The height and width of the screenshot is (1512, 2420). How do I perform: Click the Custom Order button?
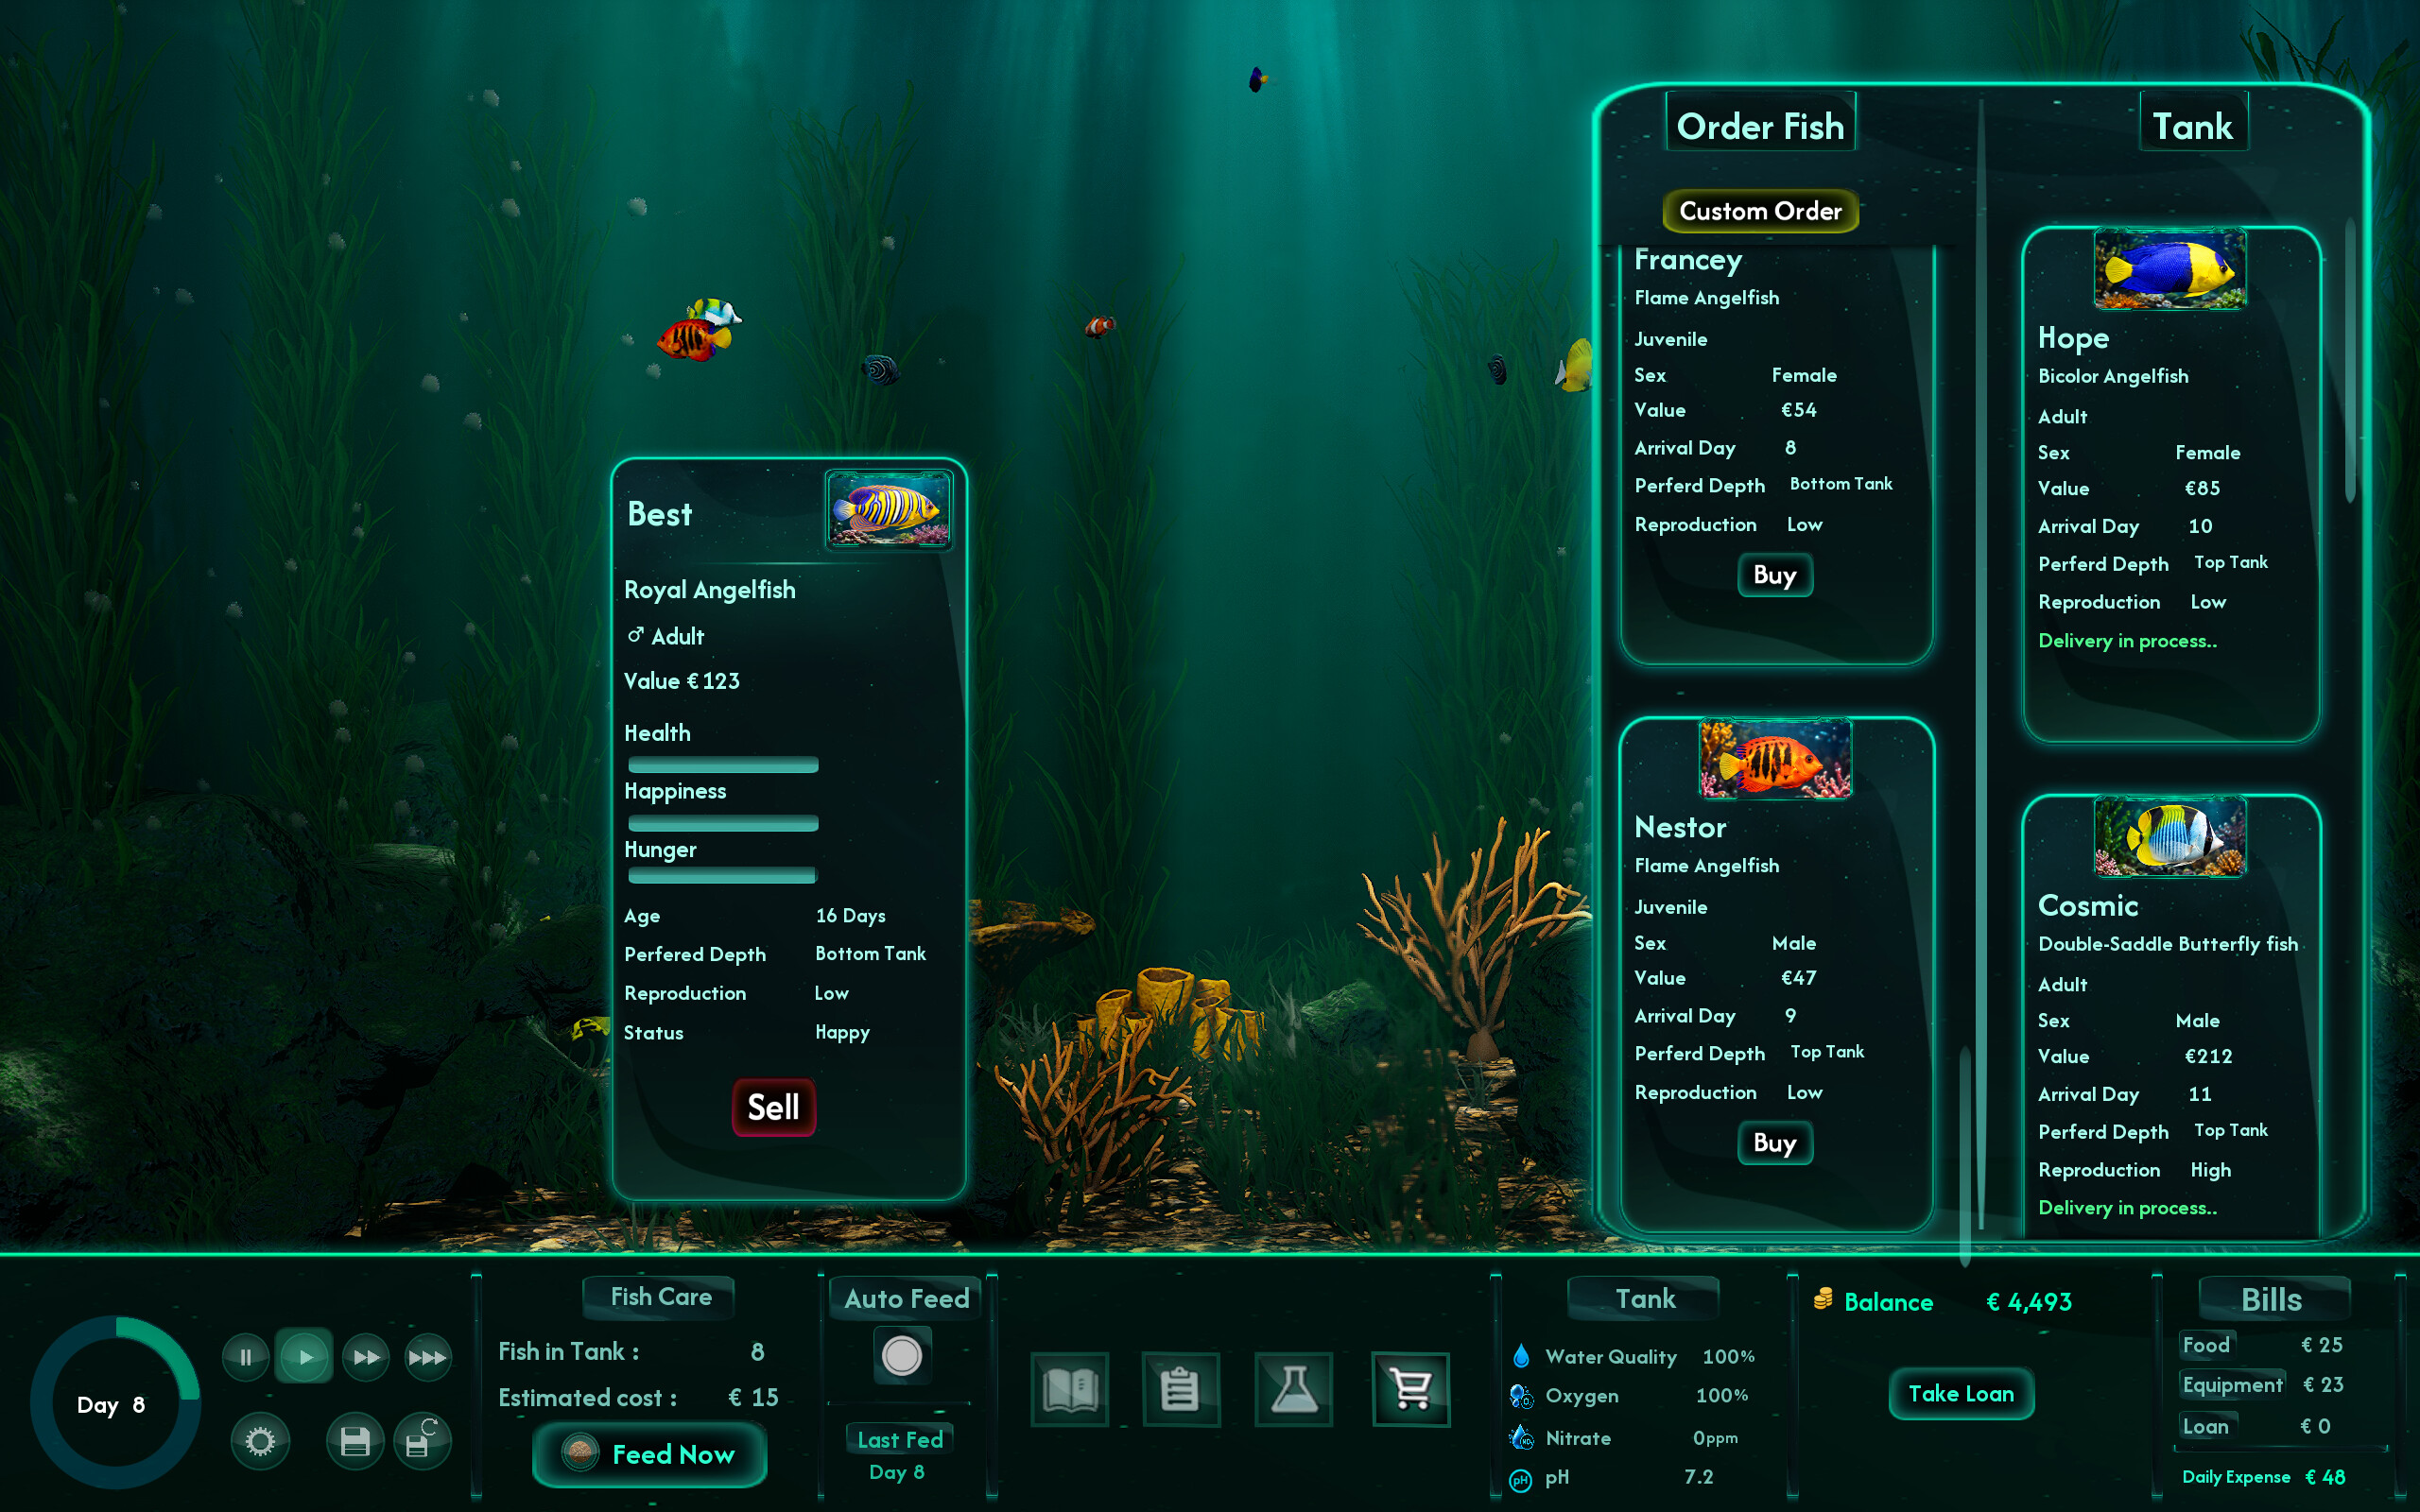[x=1760, y=211]
